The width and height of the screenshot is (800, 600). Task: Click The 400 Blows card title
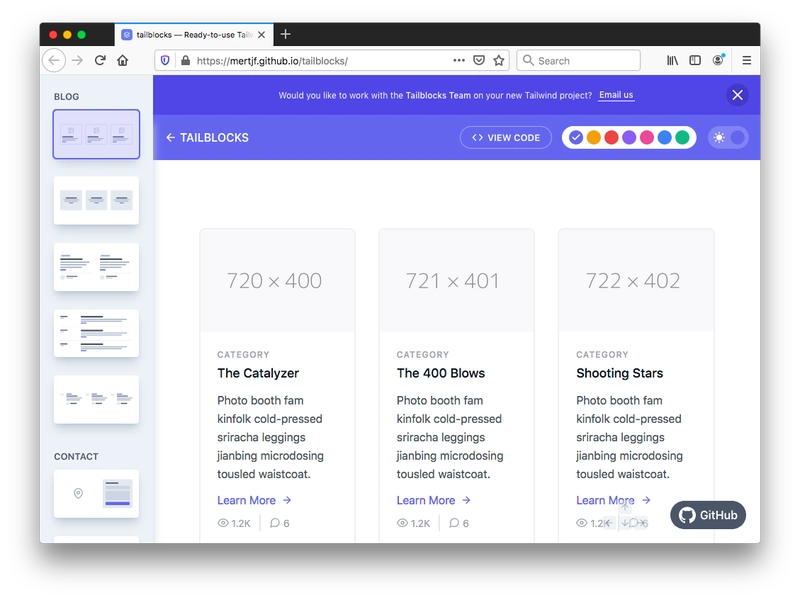441,373
